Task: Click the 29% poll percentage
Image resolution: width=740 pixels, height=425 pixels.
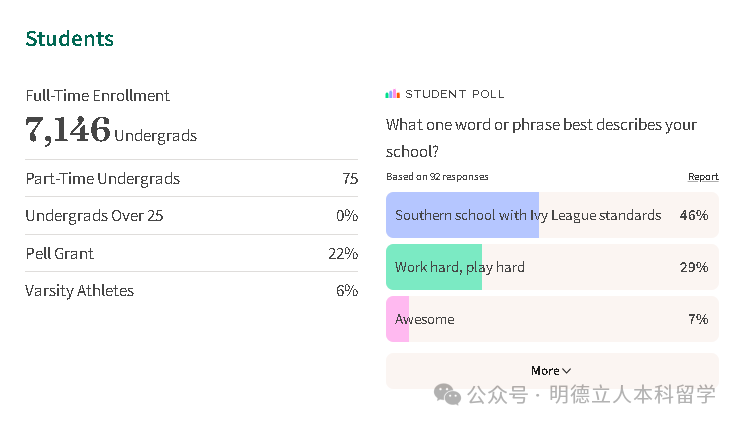Action: point(693,267)
